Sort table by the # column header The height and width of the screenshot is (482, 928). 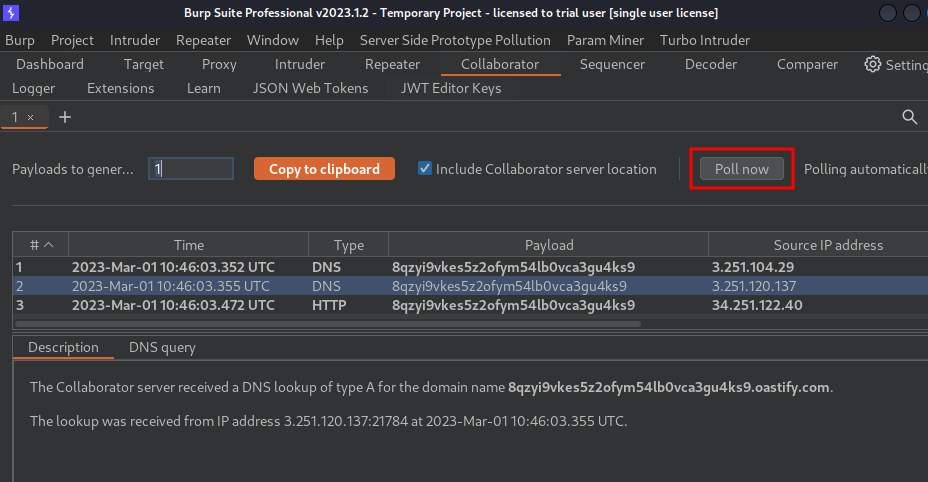pyautogui.click(x=41, y=245)
